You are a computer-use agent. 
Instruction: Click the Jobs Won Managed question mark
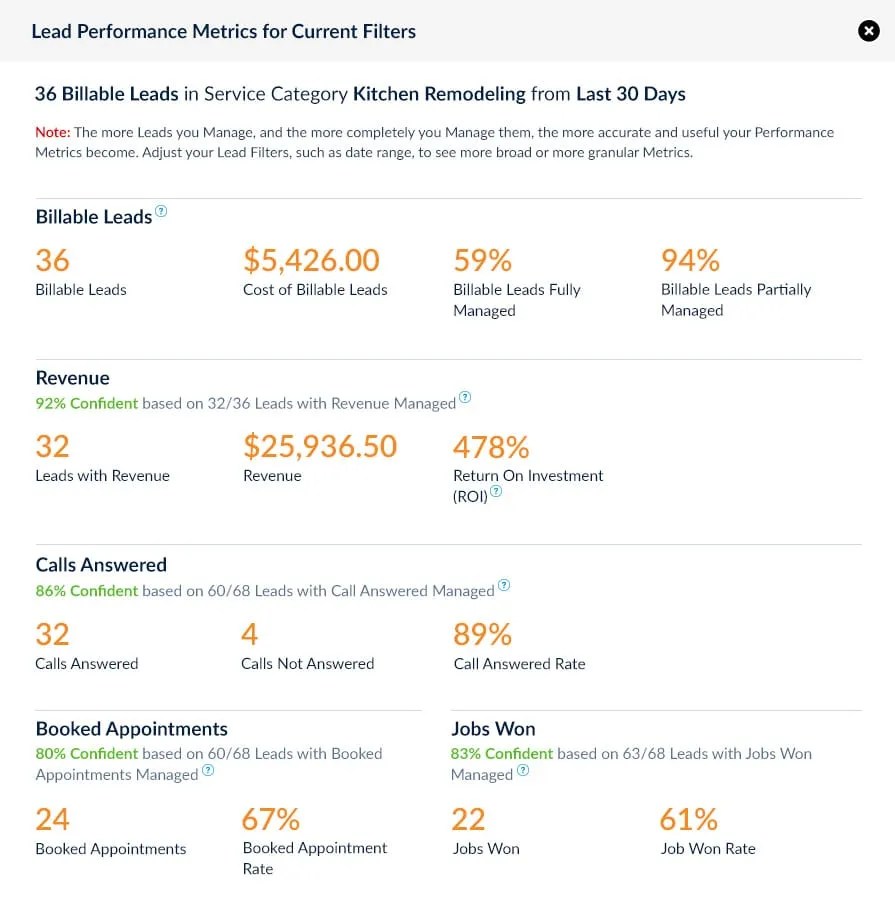[522, 772]
